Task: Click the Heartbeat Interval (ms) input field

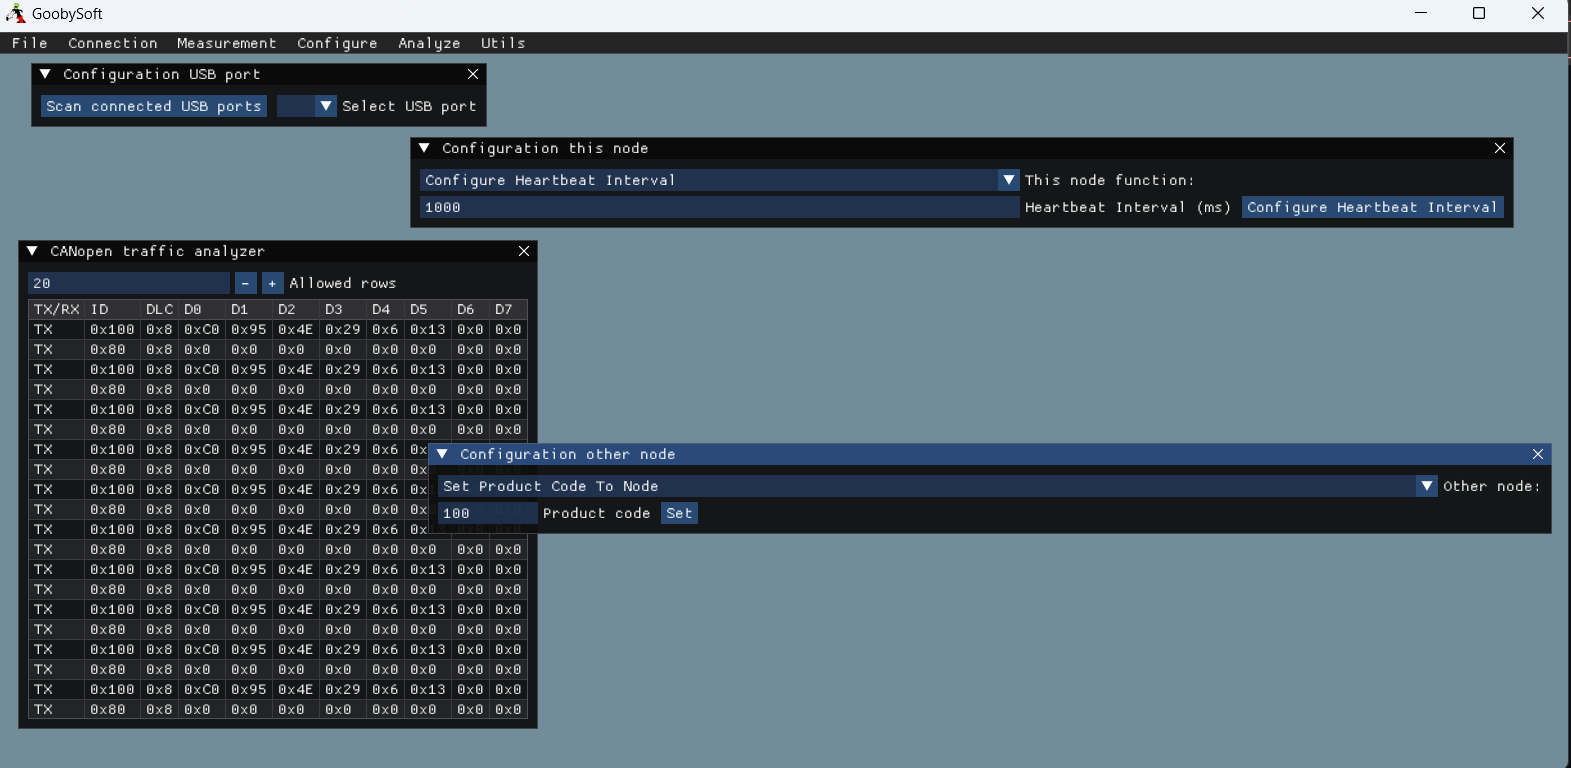Action: point(719,207)
